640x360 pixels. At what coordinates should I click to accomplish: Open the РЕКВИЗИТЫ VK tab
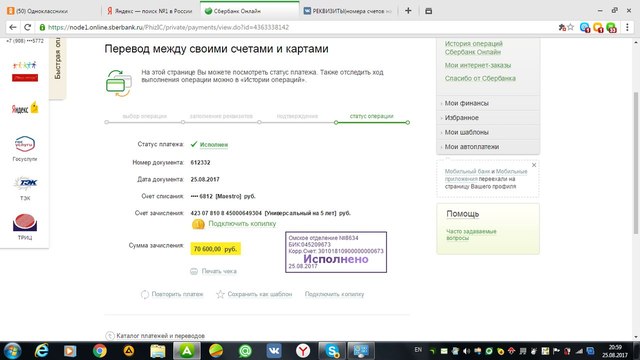pyautogui.click(x=348, y=11)
